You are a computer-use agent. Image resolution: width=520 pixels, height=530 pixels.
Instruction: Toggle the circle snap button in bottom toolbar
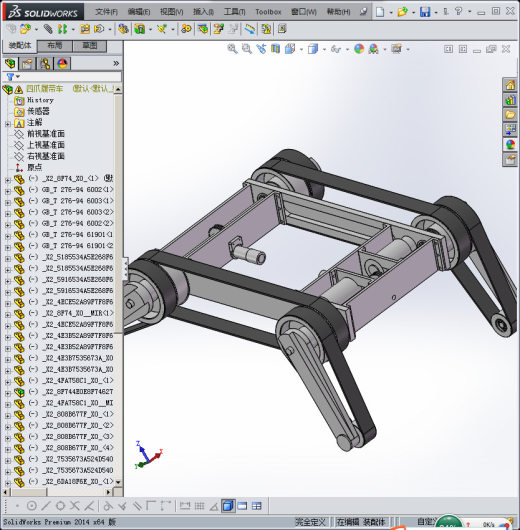pos(31,506)
